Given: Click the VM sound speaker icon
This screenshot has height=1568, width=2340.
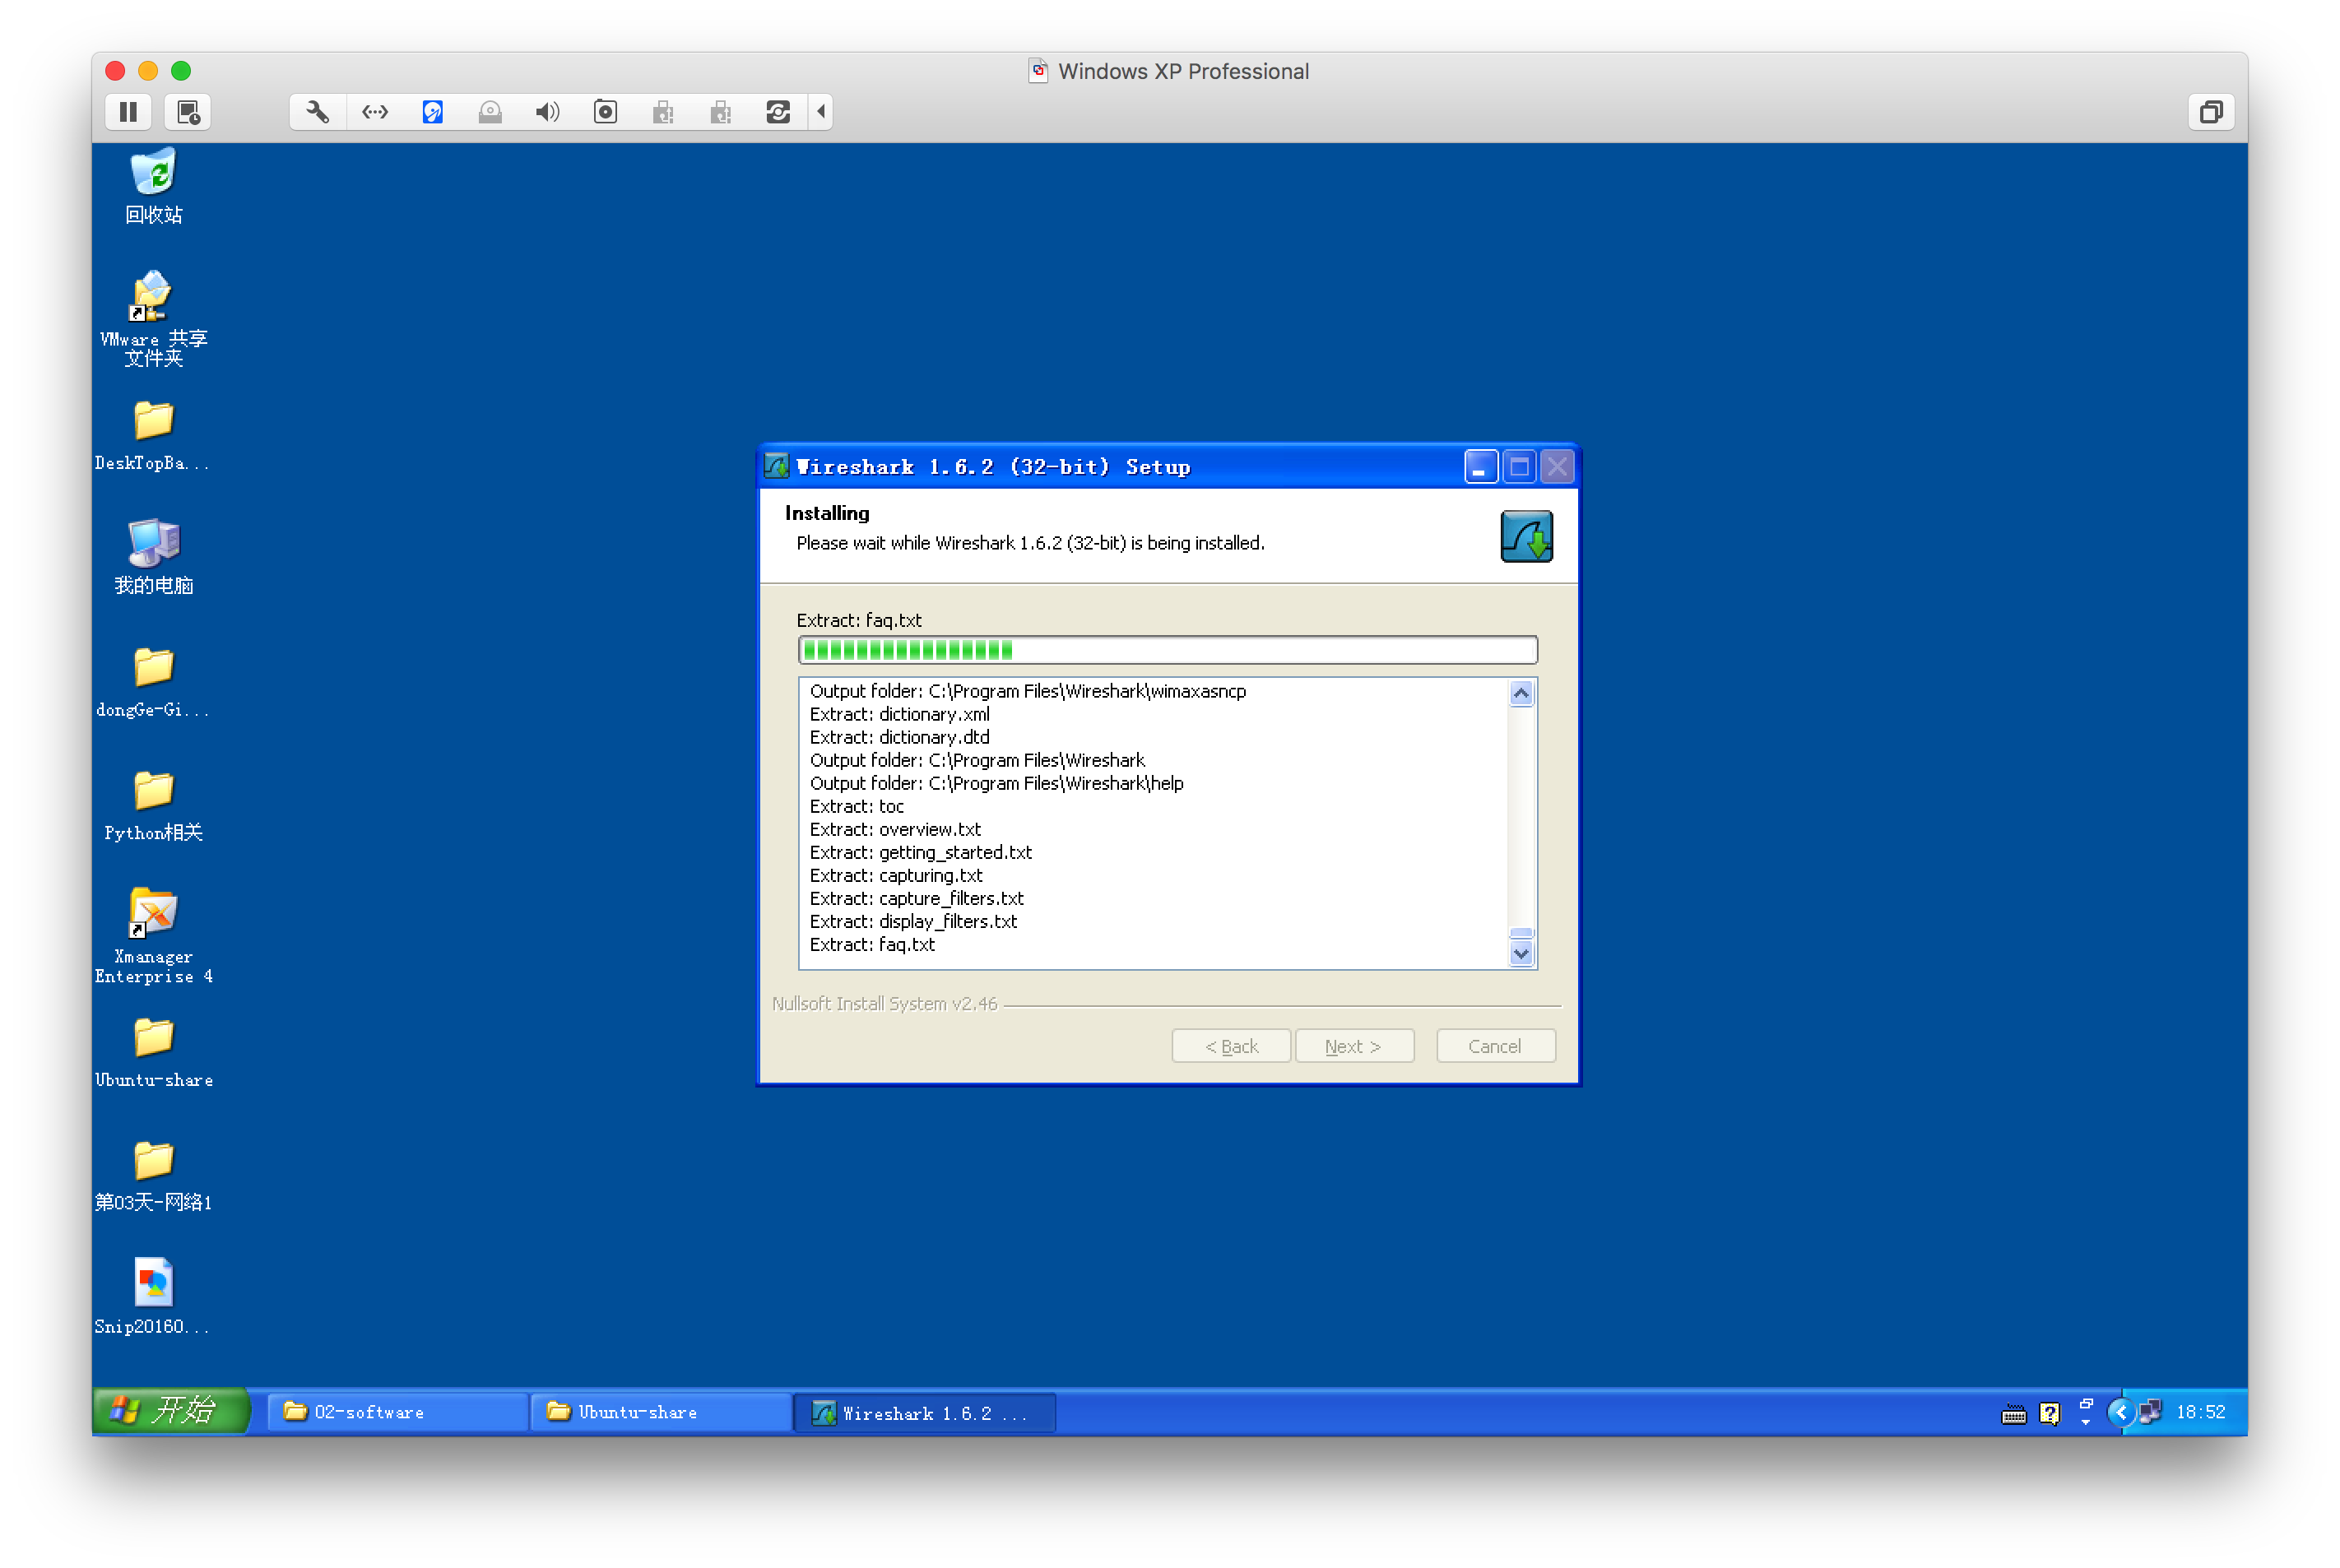Looking at the screenshot, I should click(x=547, y=112).
